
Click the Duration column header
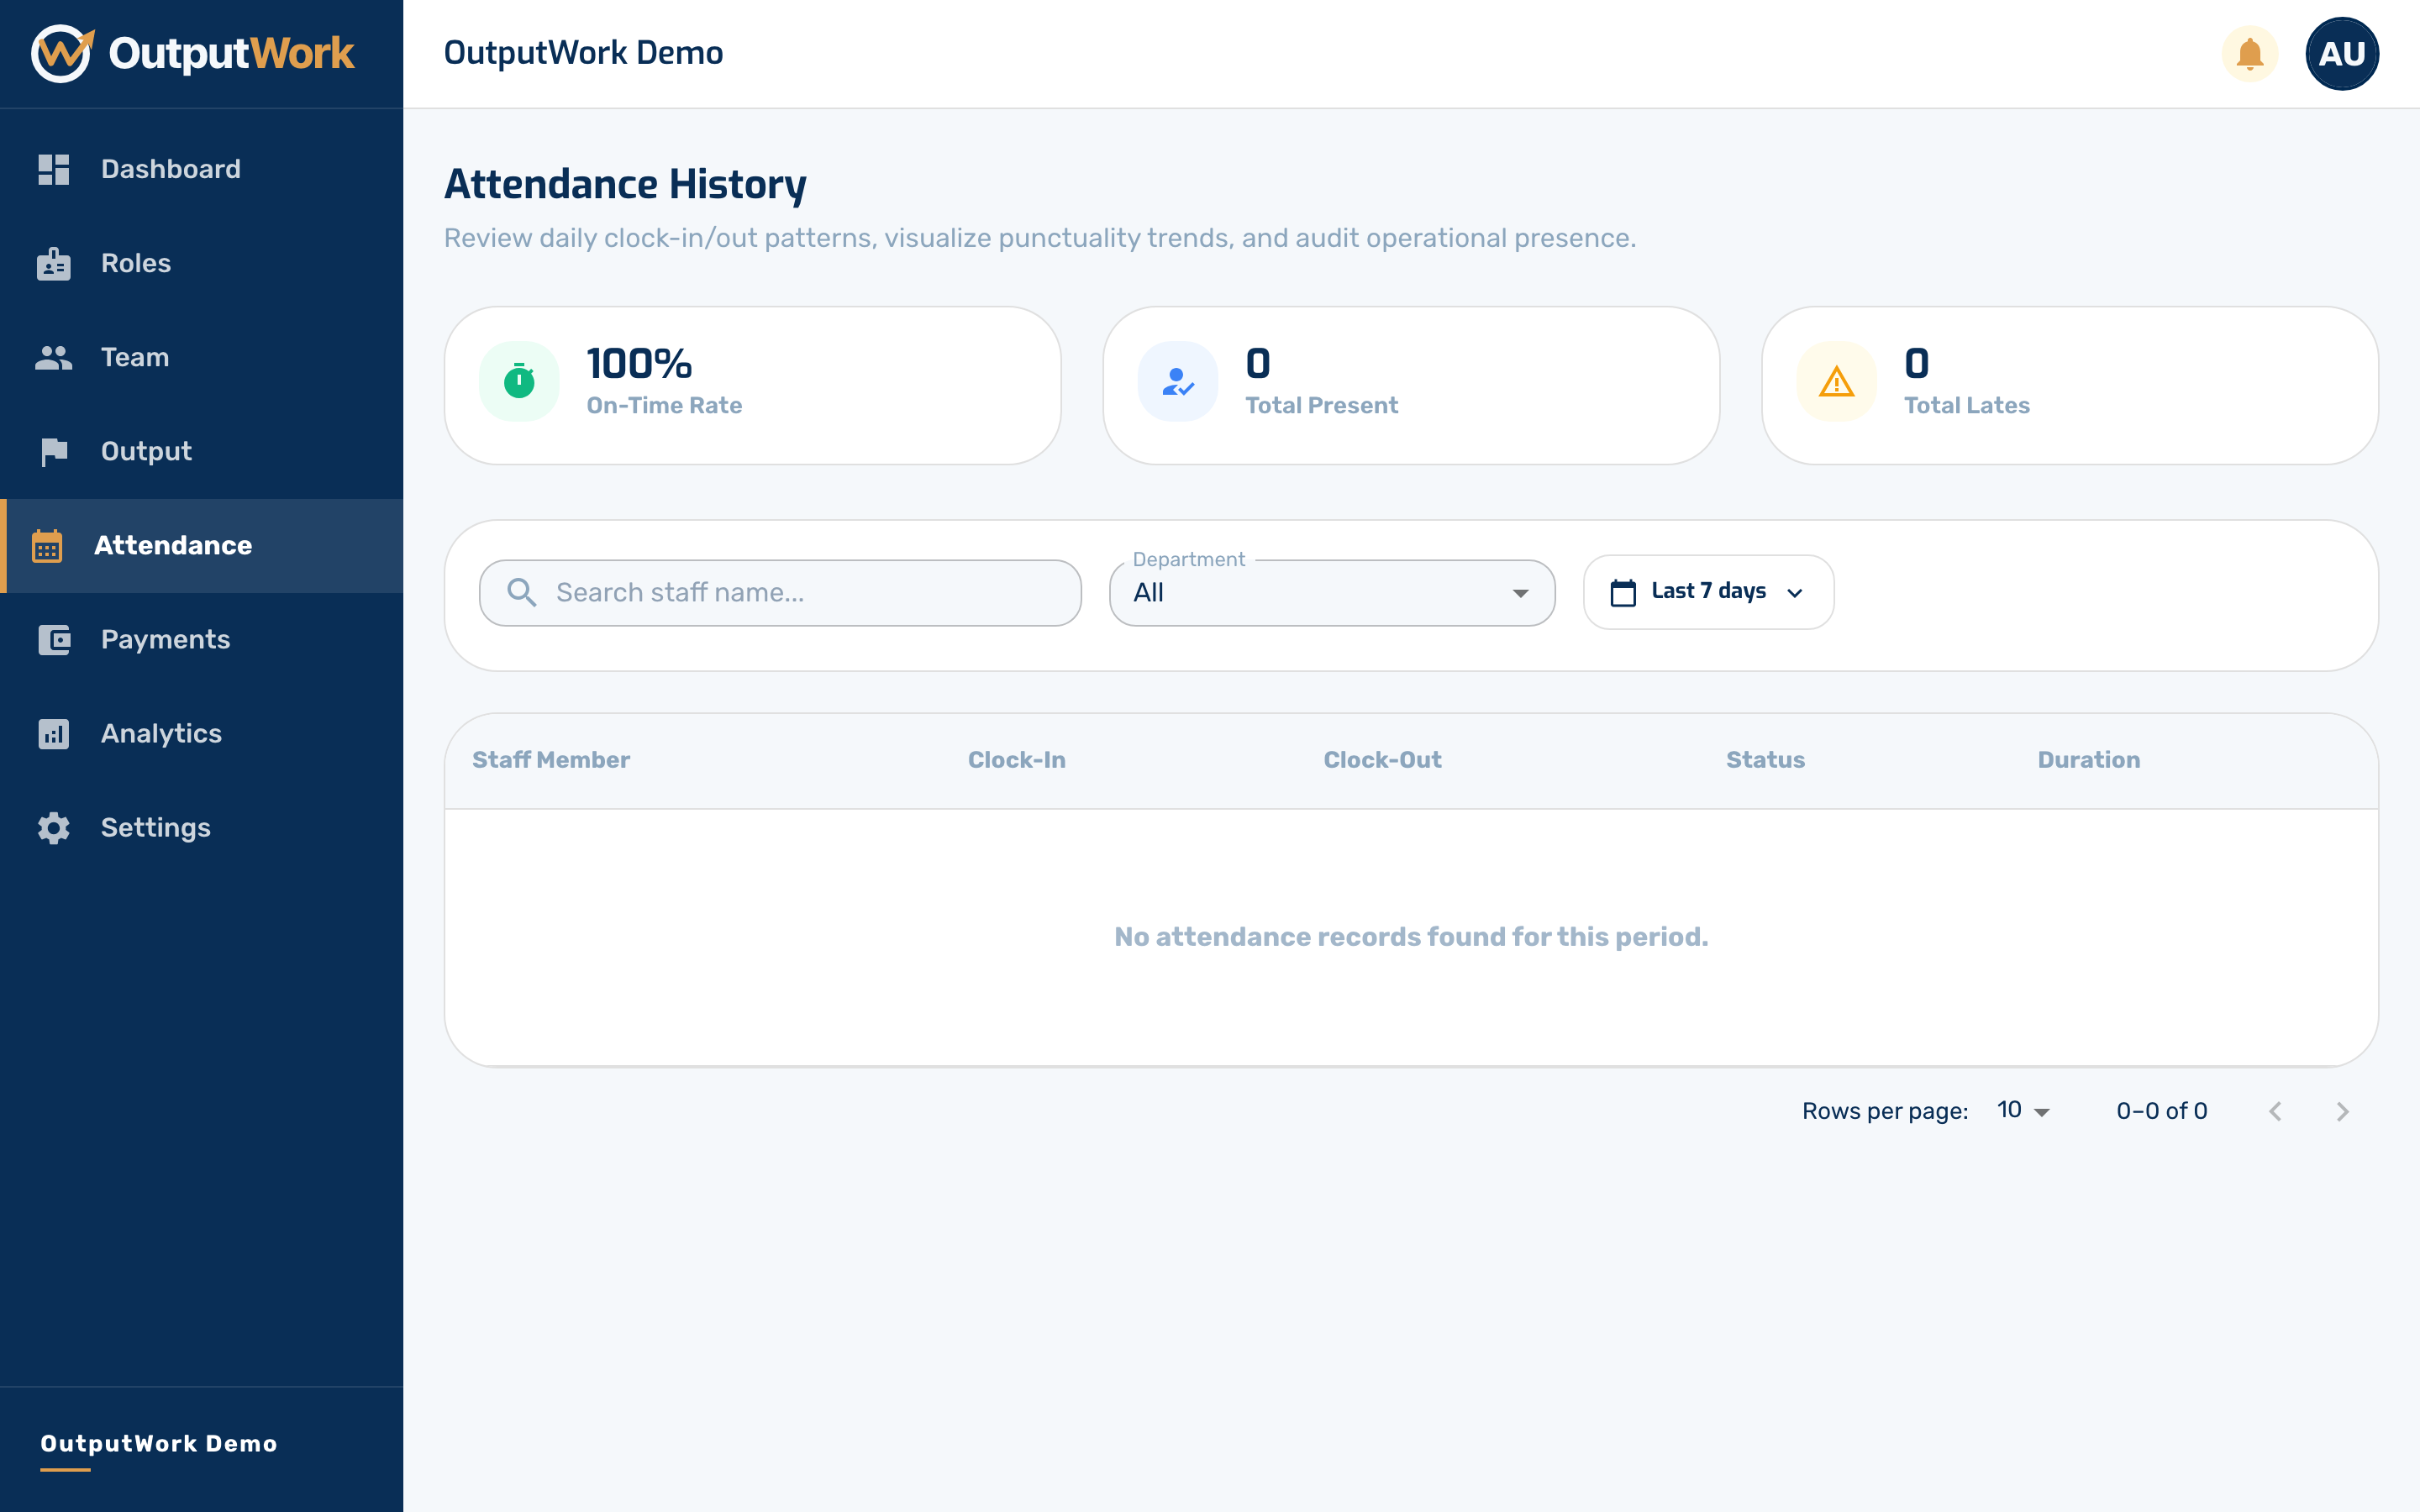click(x=2089, y=760)
